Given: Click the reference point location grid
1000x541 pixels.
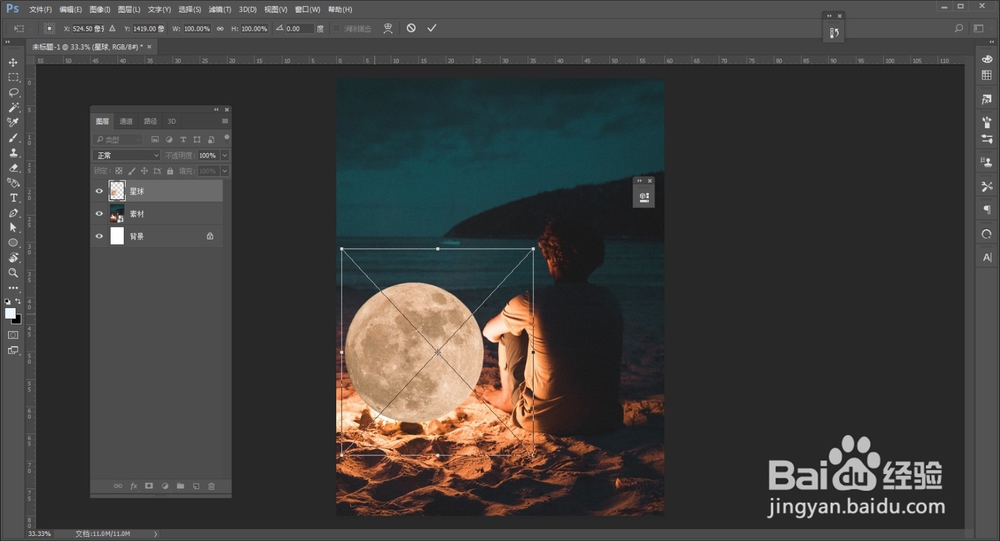Looking at the screenshot, I should pyautogui.click(x=50, y=29).
